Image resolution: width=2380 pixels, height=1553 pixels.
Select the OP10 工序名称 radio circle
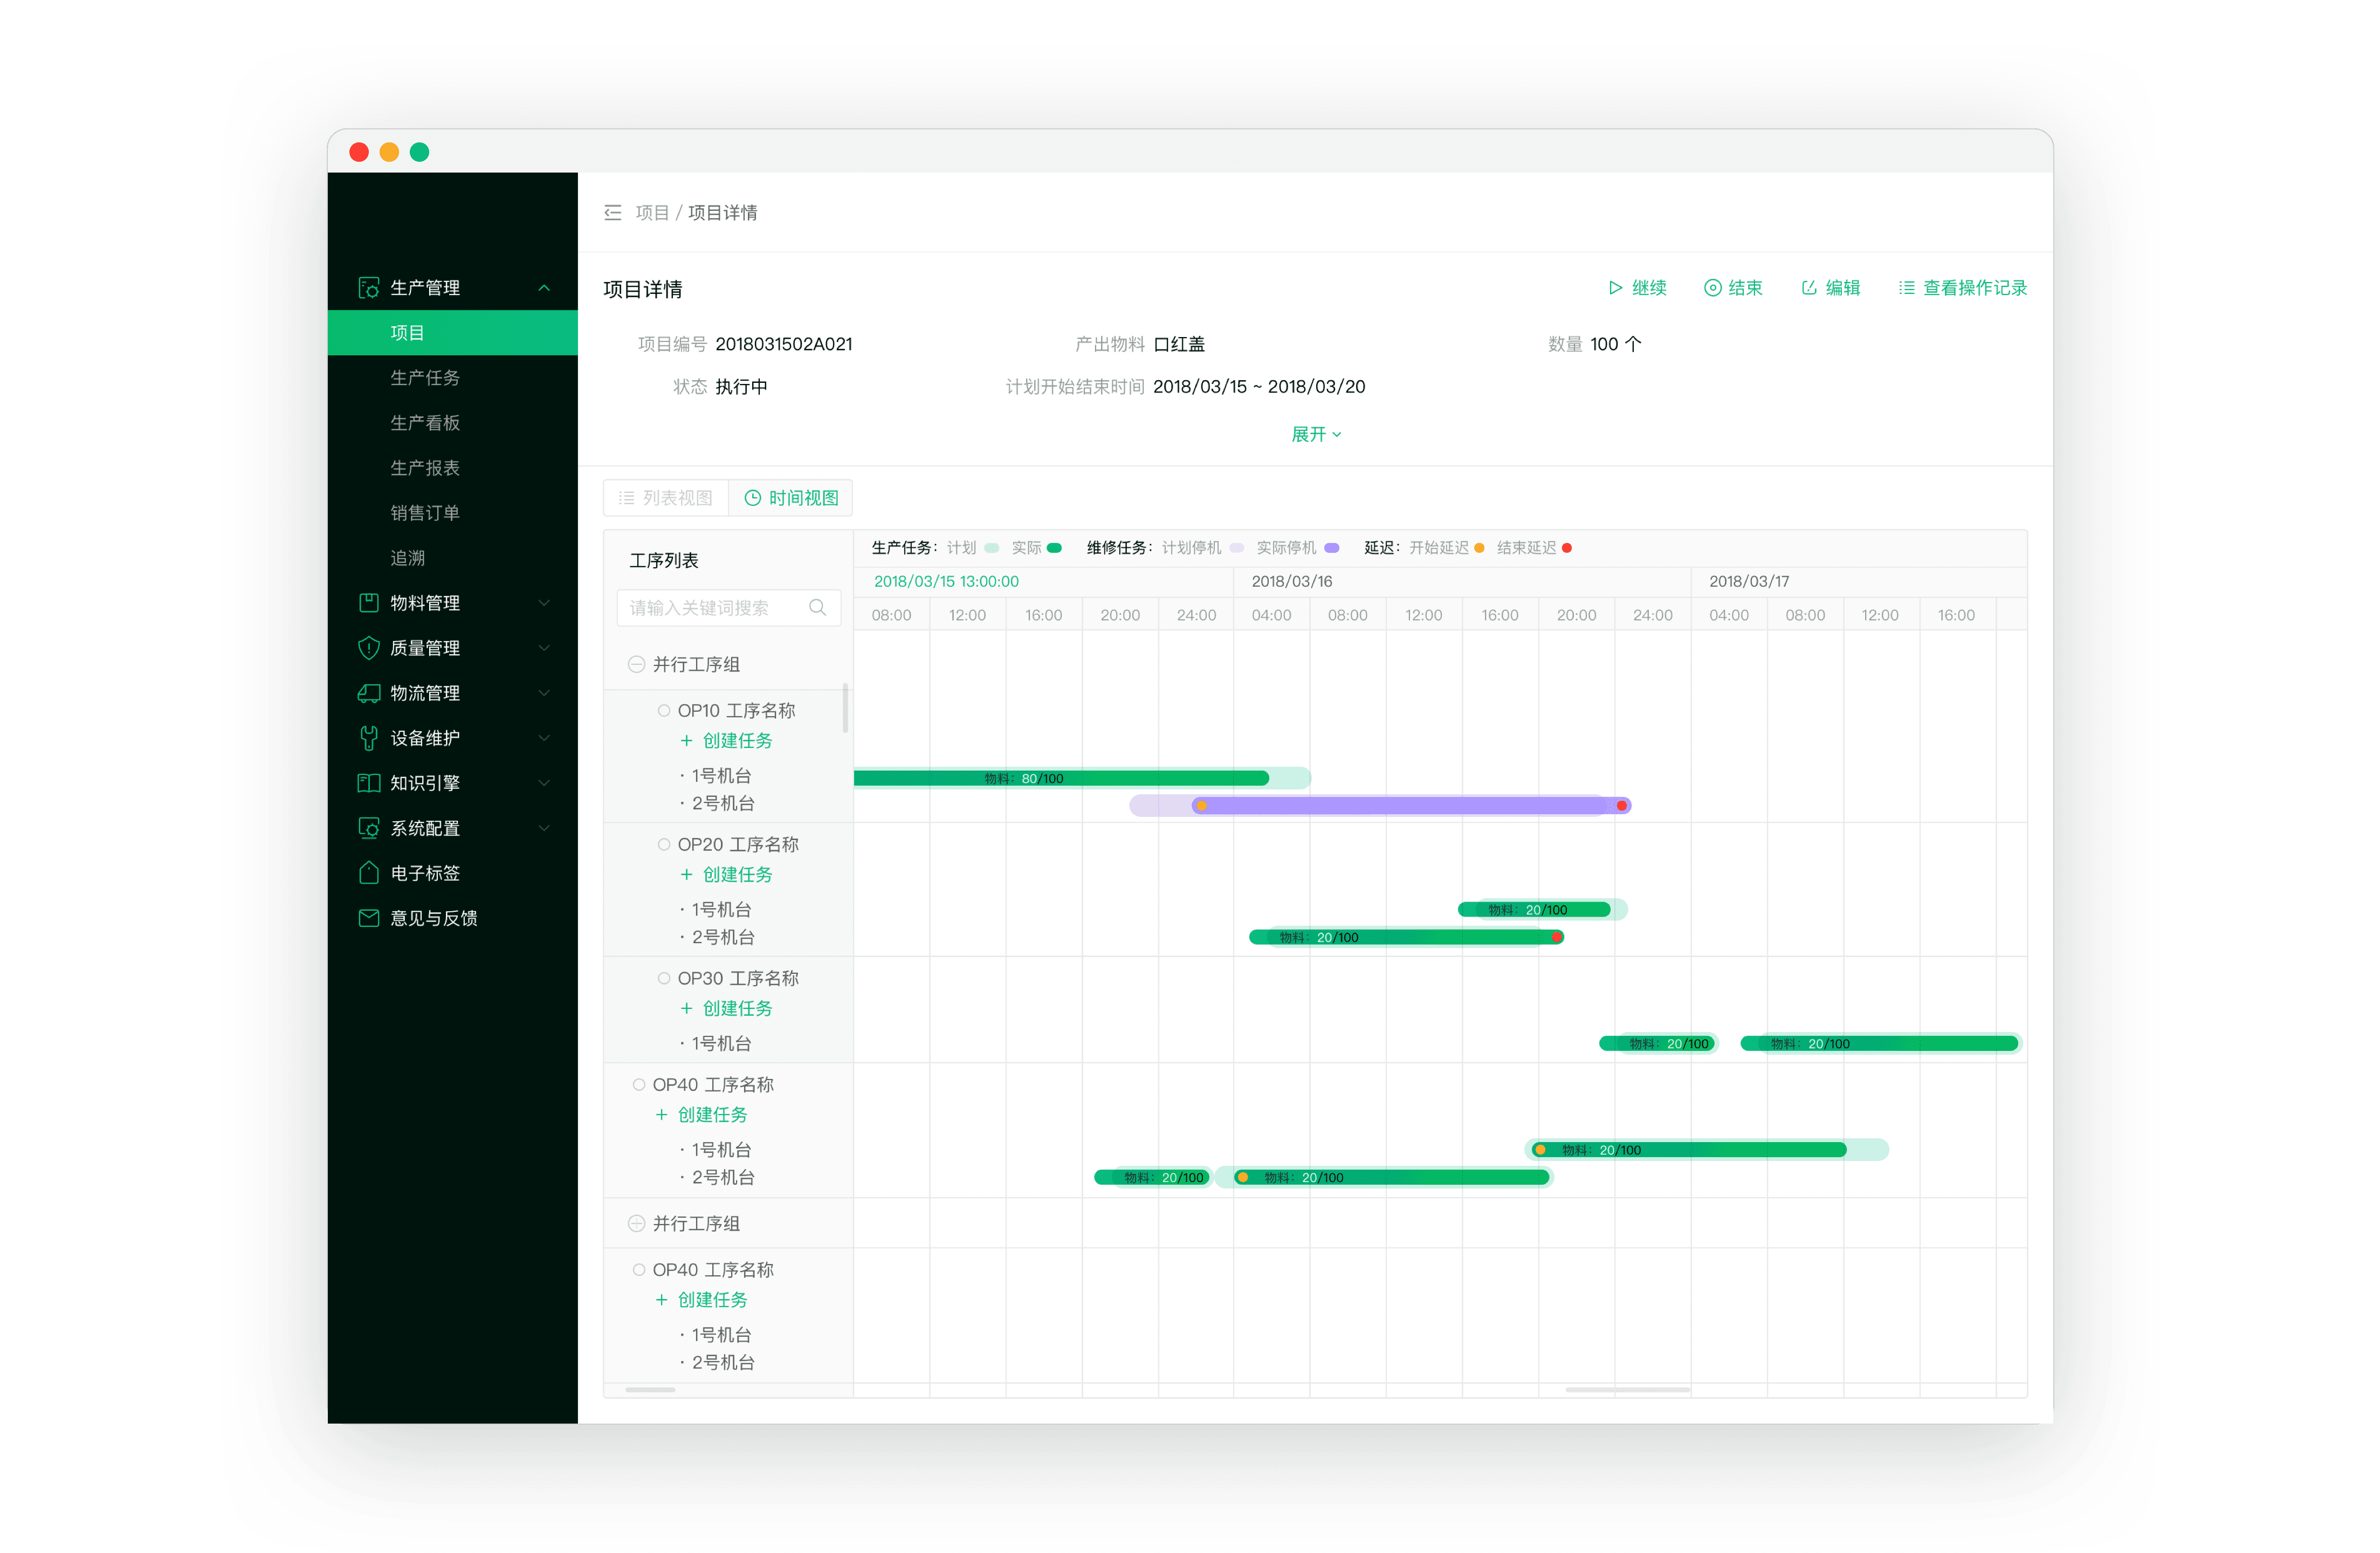click(663, 711)
